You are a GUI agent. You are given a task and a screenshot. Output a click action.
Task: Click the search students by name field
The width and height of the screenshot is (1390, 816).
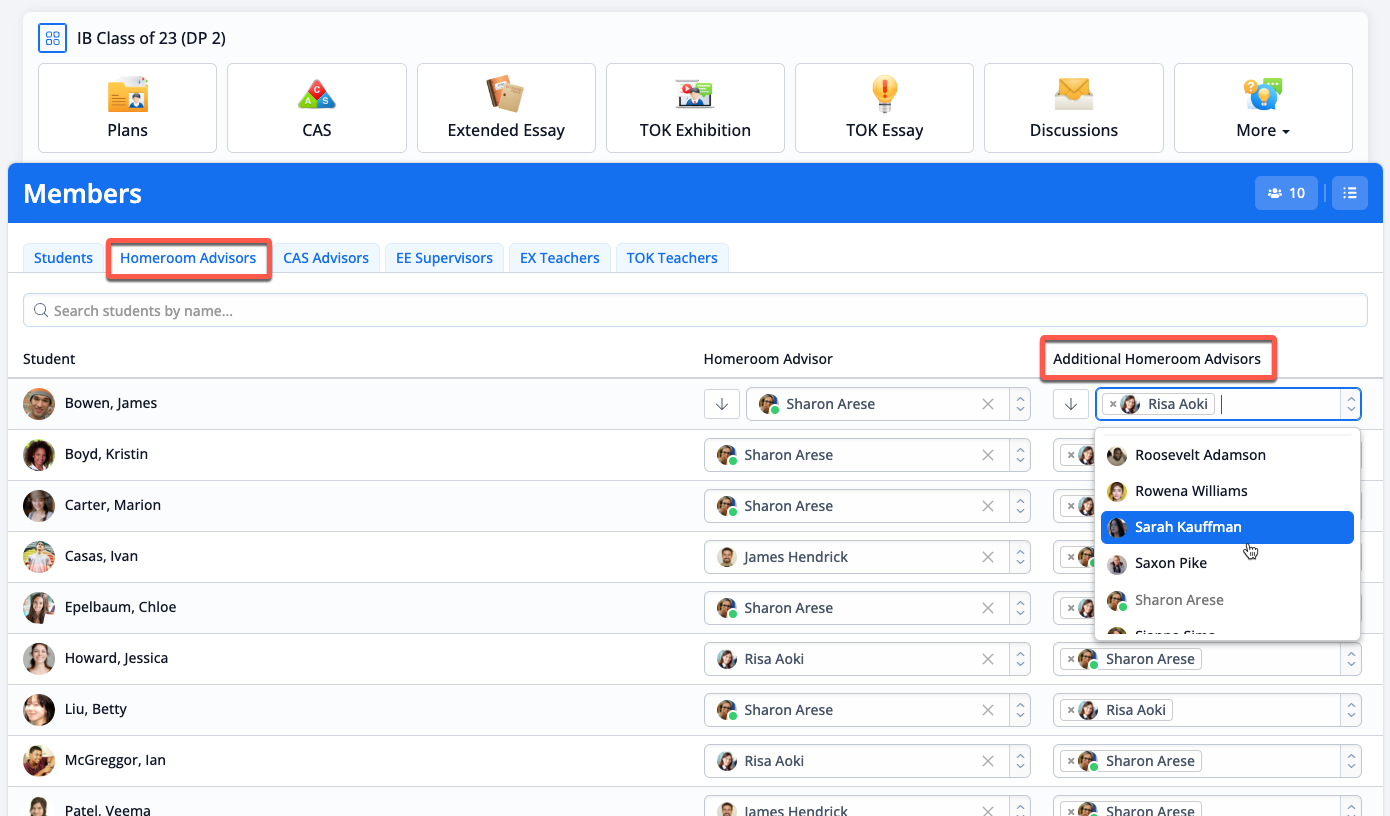[x=695, y=311]
